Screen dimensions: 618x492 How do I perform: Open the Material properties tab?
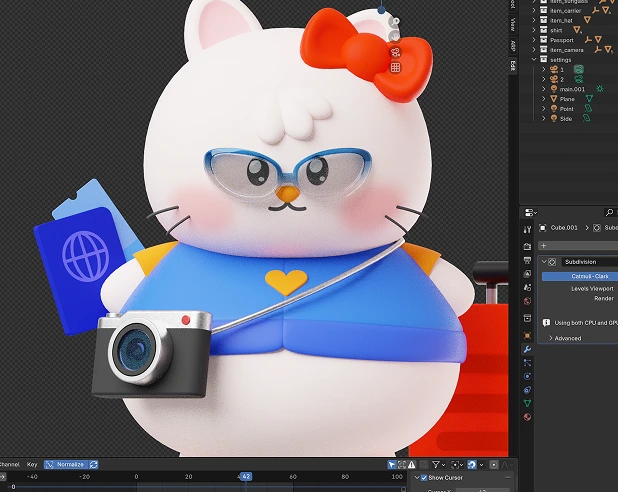[x=527, y=417]
